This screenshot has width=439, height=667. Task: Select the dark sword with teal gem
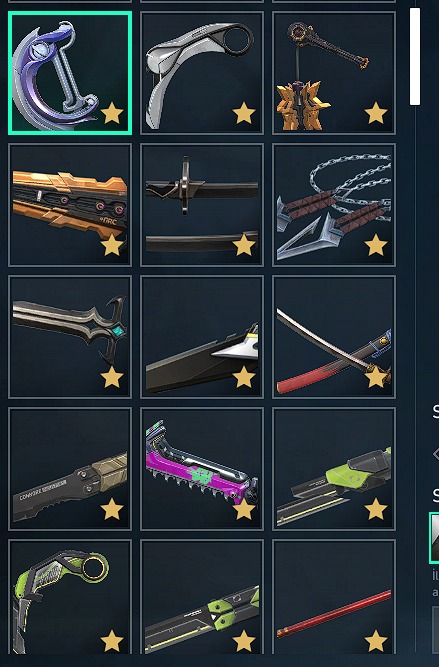70,337
